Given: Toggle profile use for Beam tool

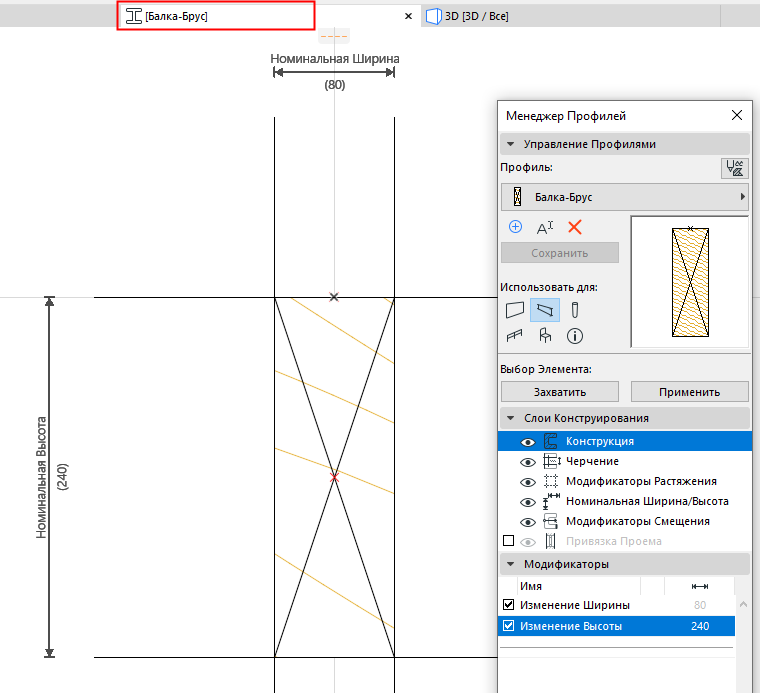Looking at the screenshot, I should click(545, 310).
